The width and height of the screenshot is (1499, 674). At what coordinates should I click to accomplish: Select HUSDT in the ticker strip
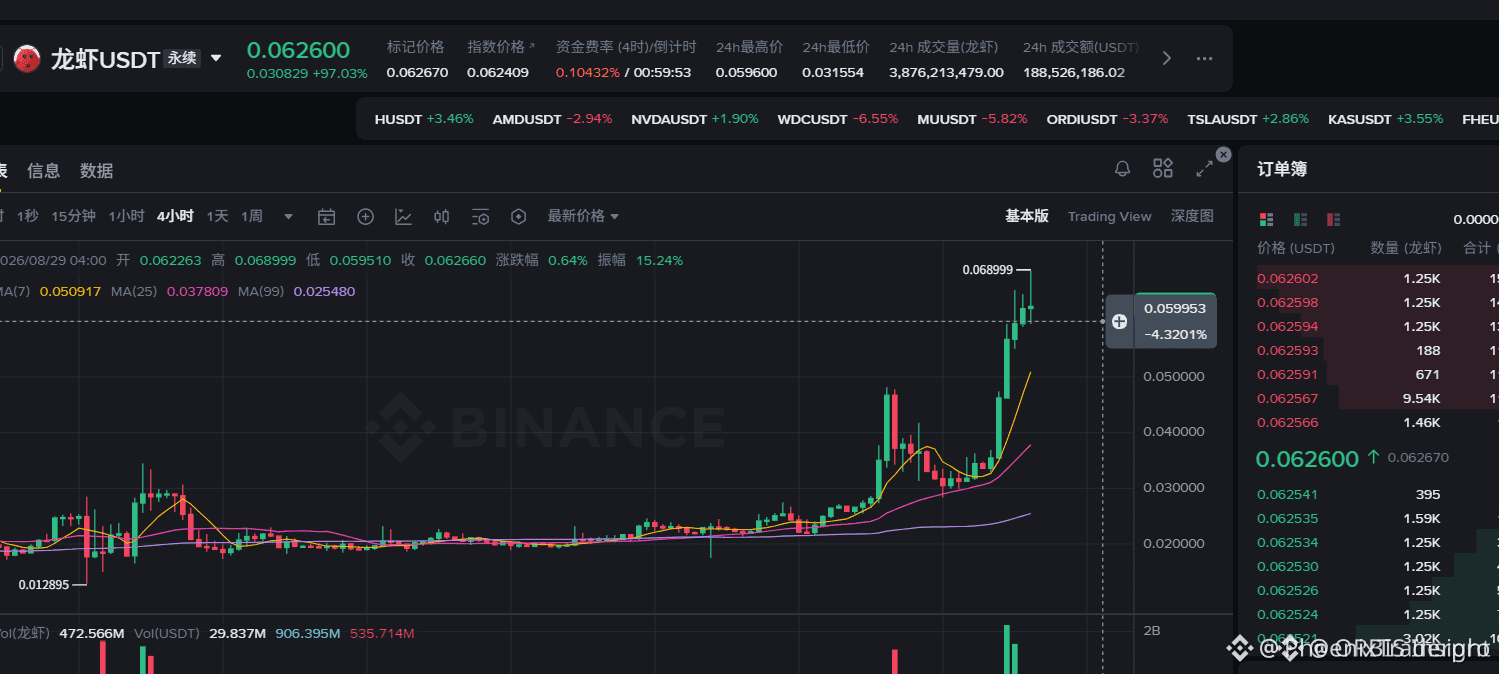424,119
